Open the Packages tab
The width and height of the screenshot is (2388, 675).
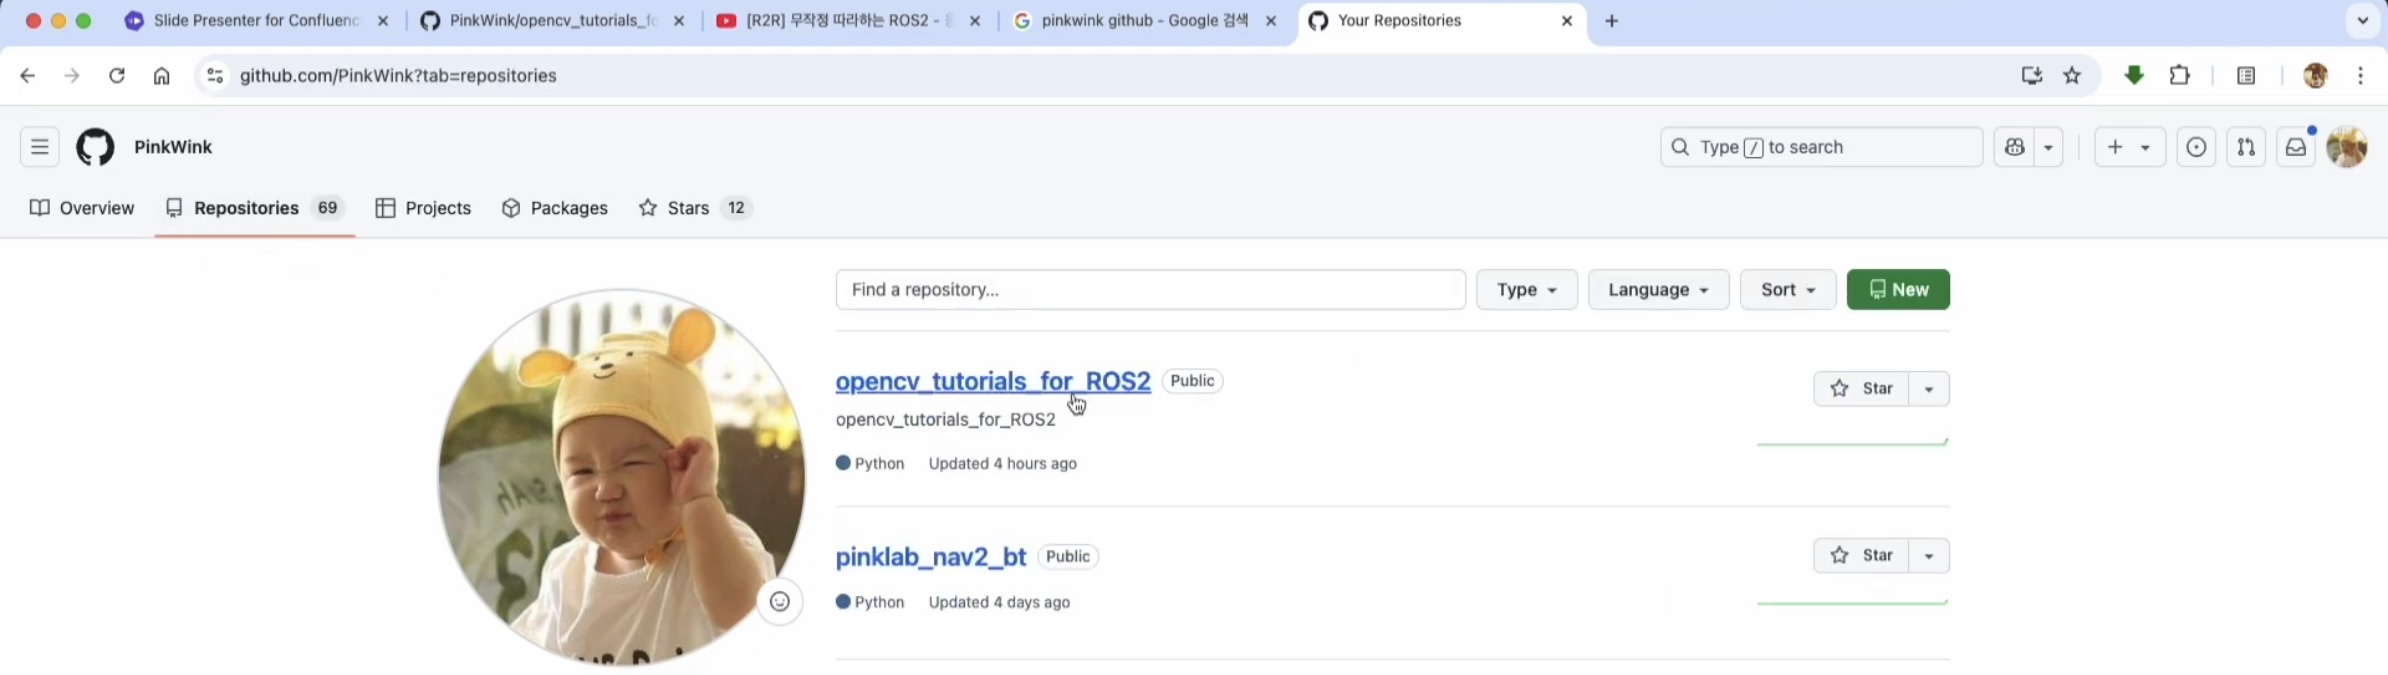[x=555, y=208]
